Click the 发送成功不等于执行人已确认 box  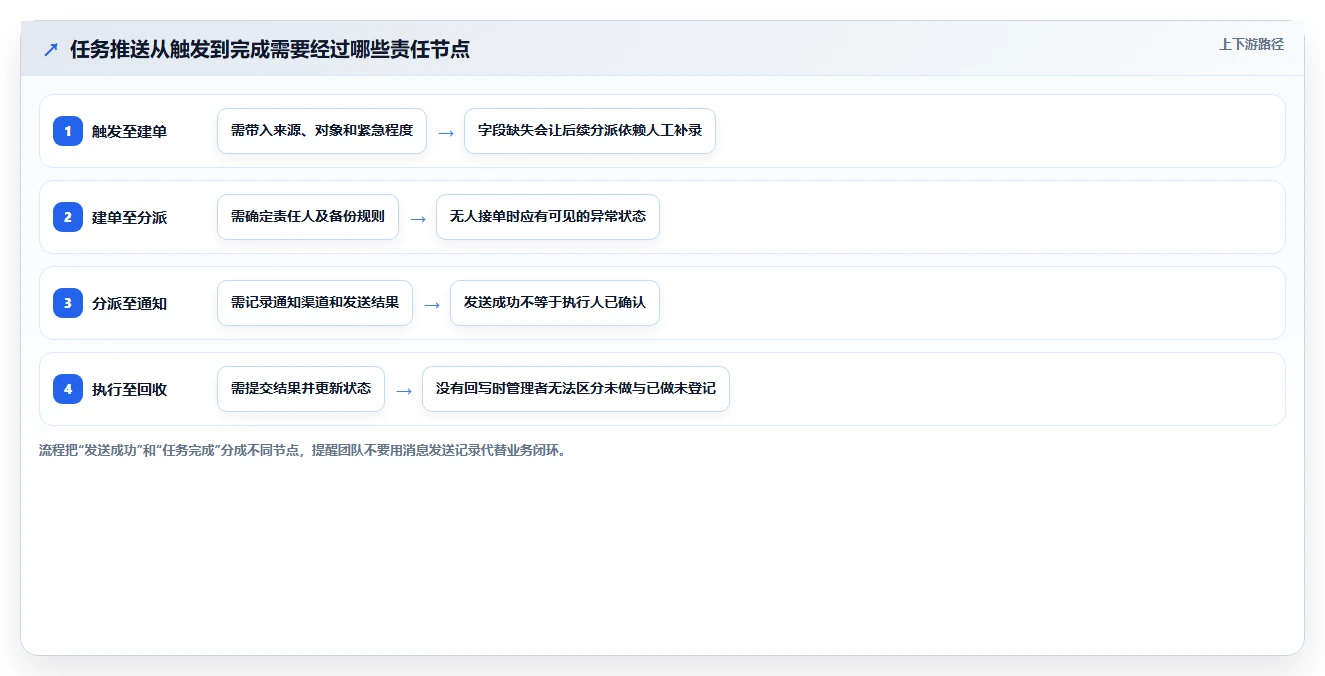(555, 303)
